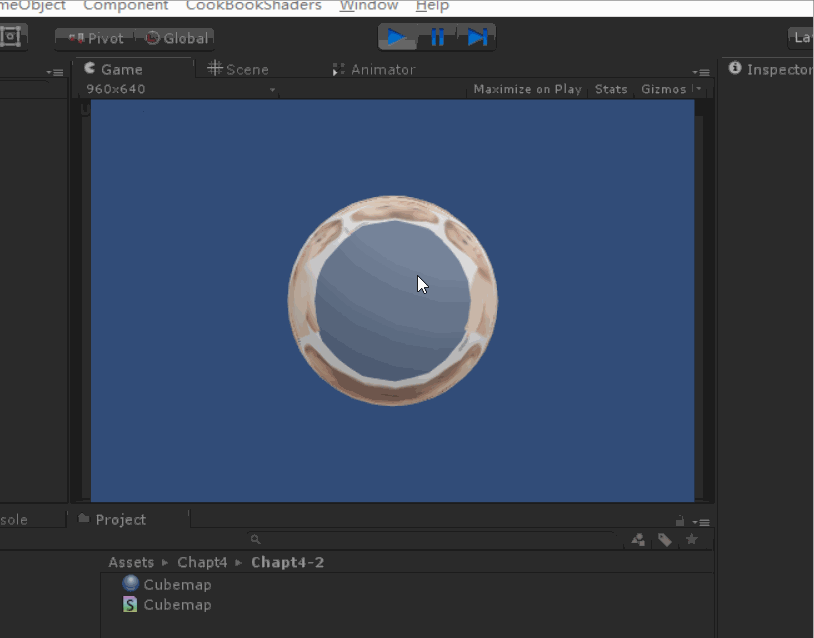Click the Cubemap shader S icon
This screenshot has width=814, height=638.
[130, 604]
